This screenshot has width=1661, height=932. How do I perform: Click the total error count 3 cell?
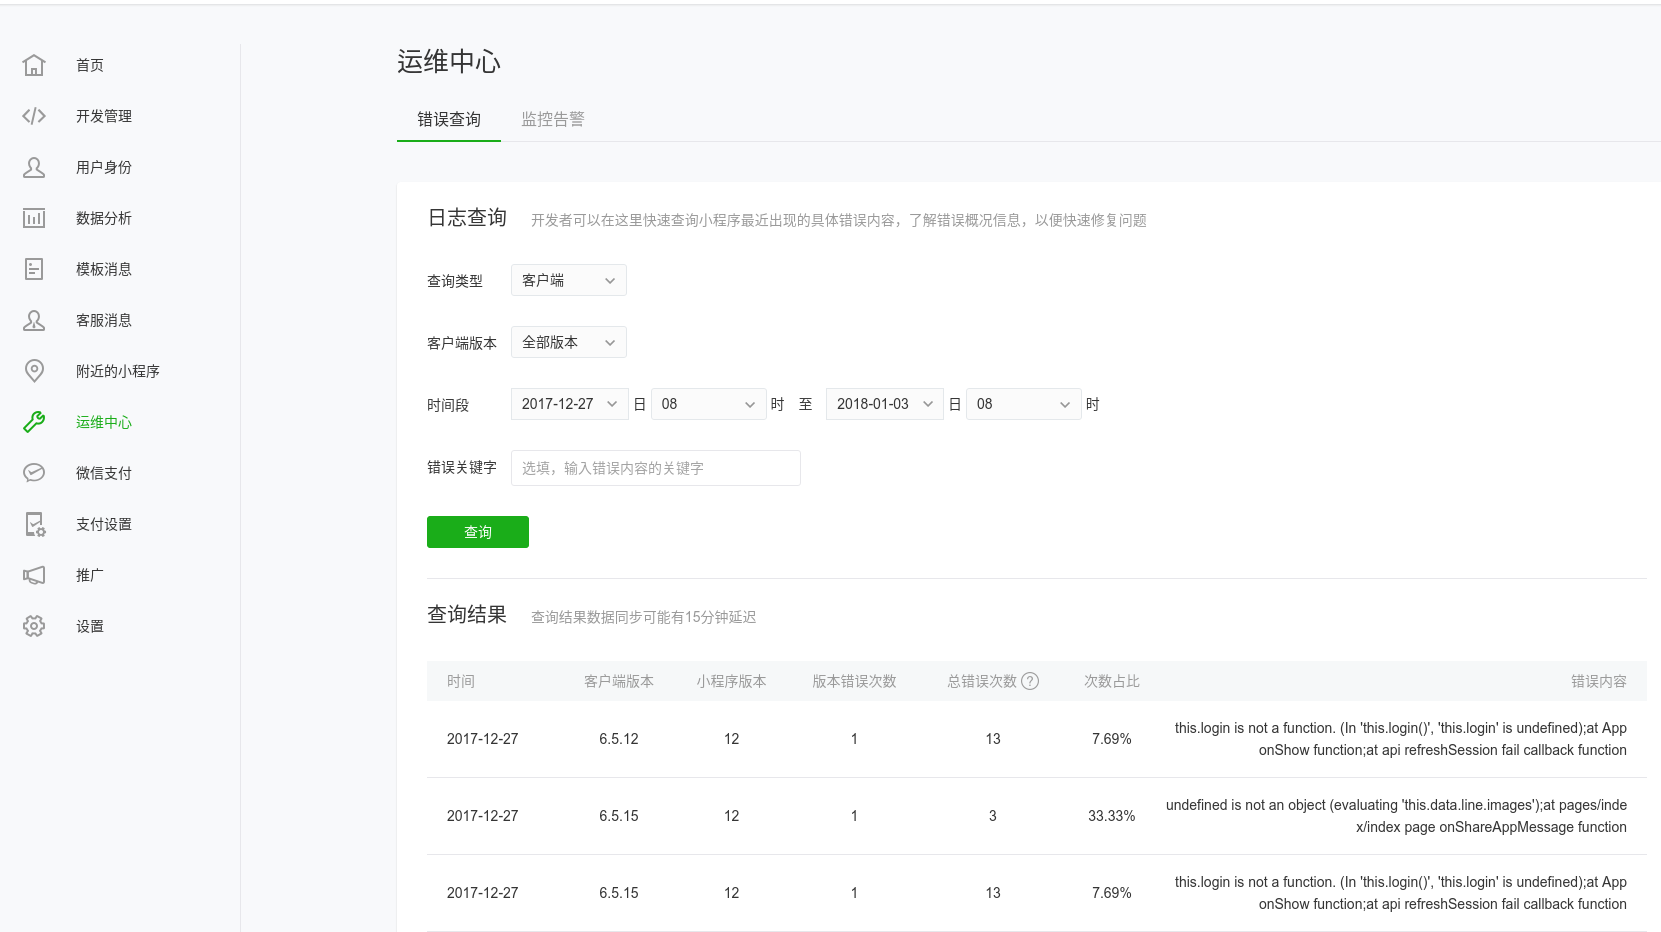pos(993,816)
